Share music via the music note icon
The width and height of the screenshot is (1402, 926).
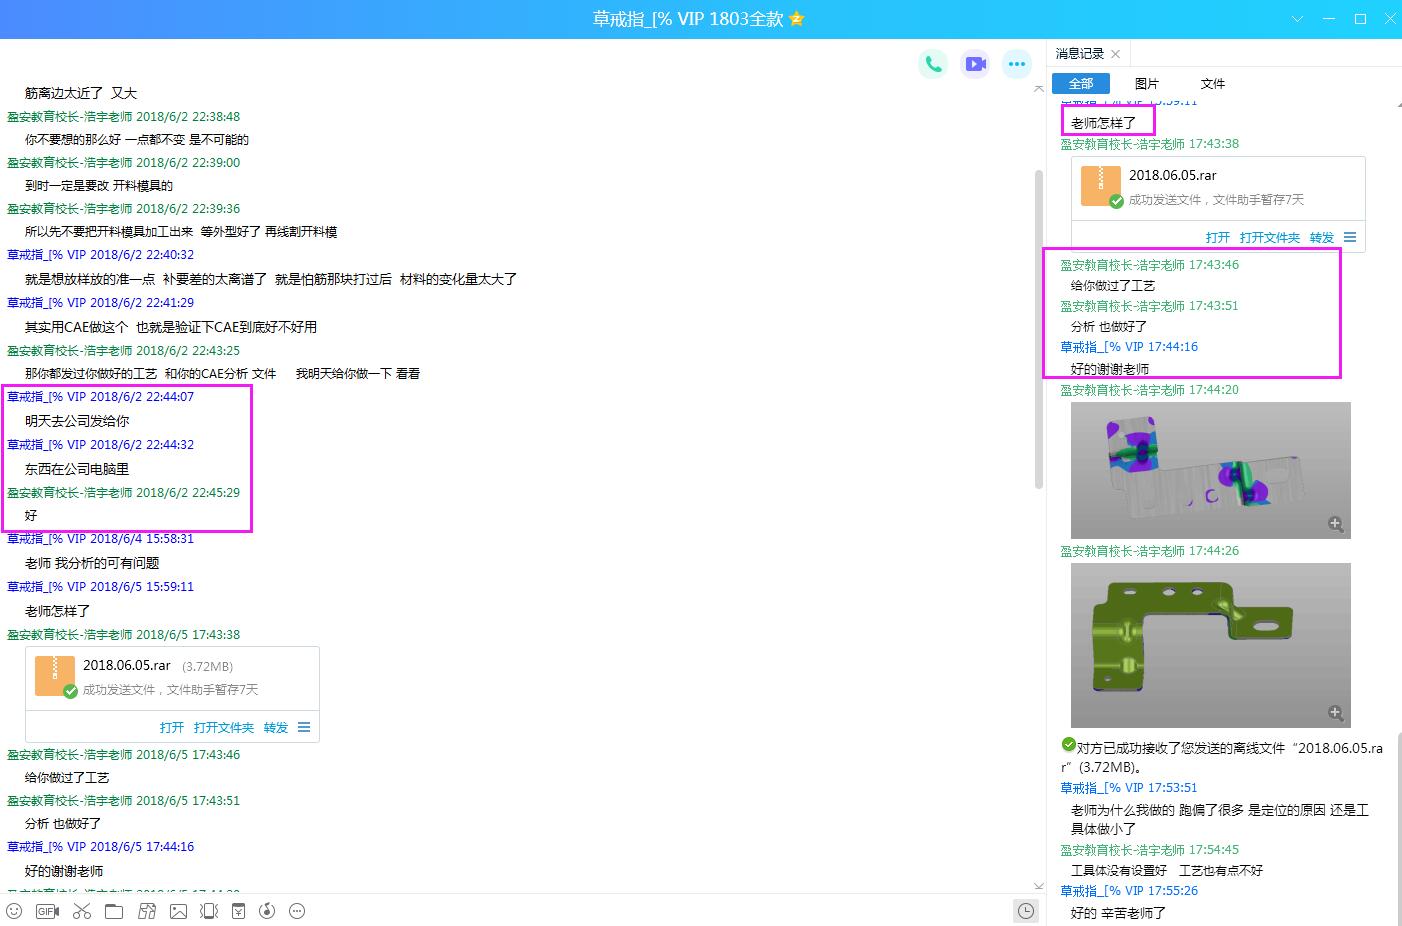(x=266, y=911)
